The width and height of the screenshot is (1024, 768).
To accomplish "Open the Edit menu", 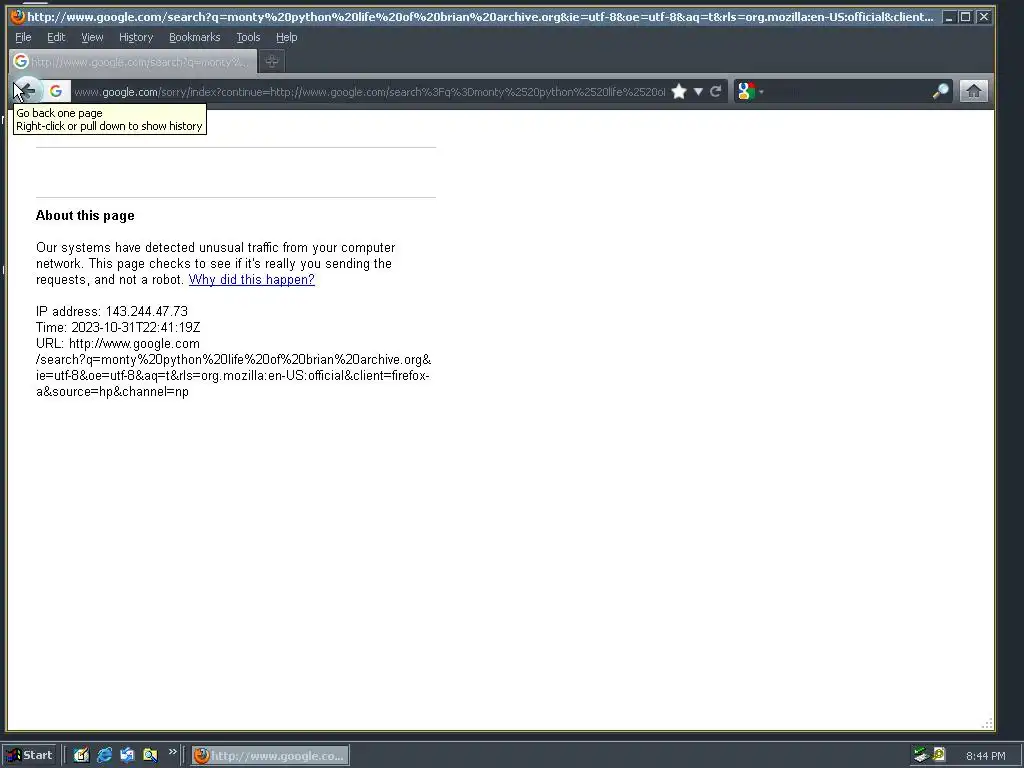I will (x=56, y=37).
